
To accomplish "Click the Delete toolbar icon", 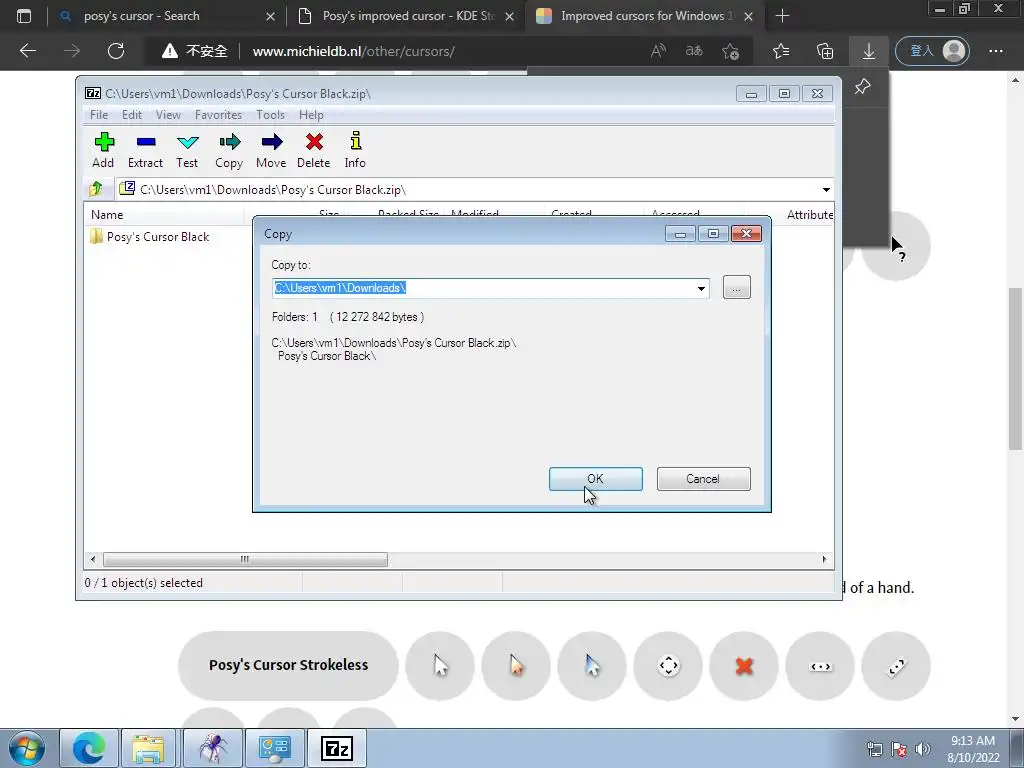I will tap(313, 150).
